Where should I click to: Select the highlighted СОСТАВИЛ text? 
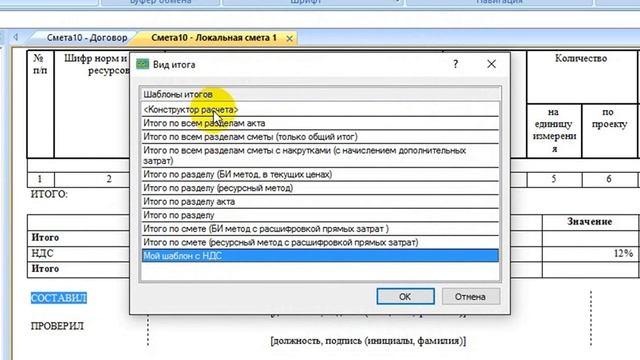59,298
